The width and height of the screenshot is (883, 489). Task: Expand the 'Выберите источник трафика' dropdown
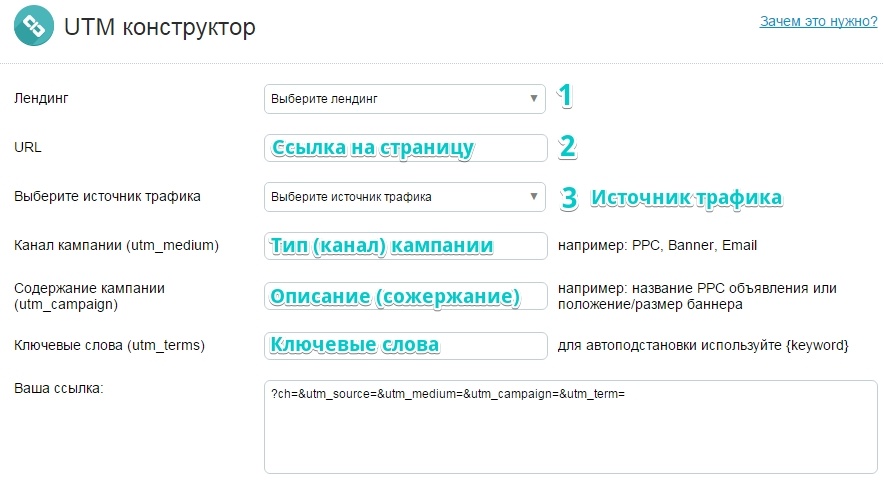pyautogui.click(x=405, y=197)
